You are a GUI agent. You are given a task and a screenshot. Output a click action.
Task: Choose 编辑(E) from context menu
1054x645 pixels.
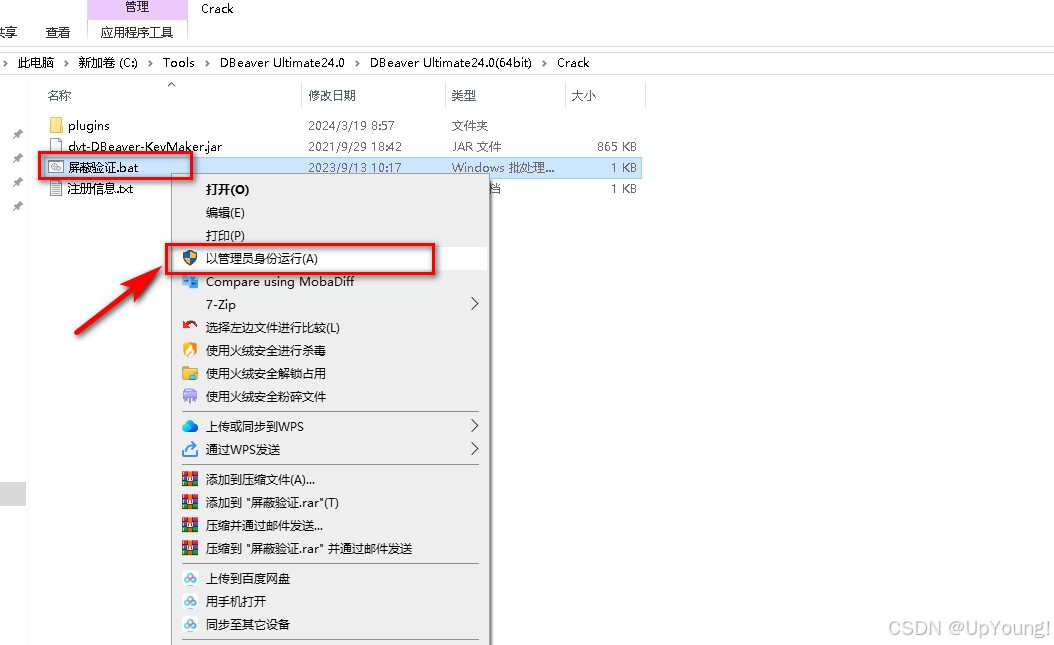(x=225, y=213)
